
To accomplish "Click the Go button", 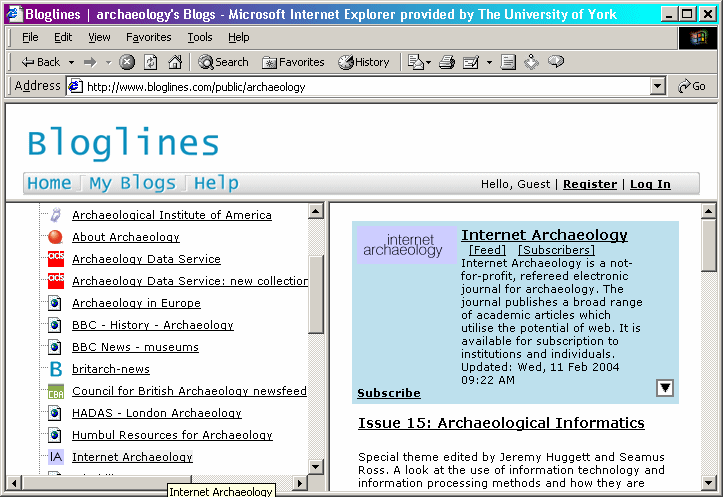I will [x=692, y=86].
